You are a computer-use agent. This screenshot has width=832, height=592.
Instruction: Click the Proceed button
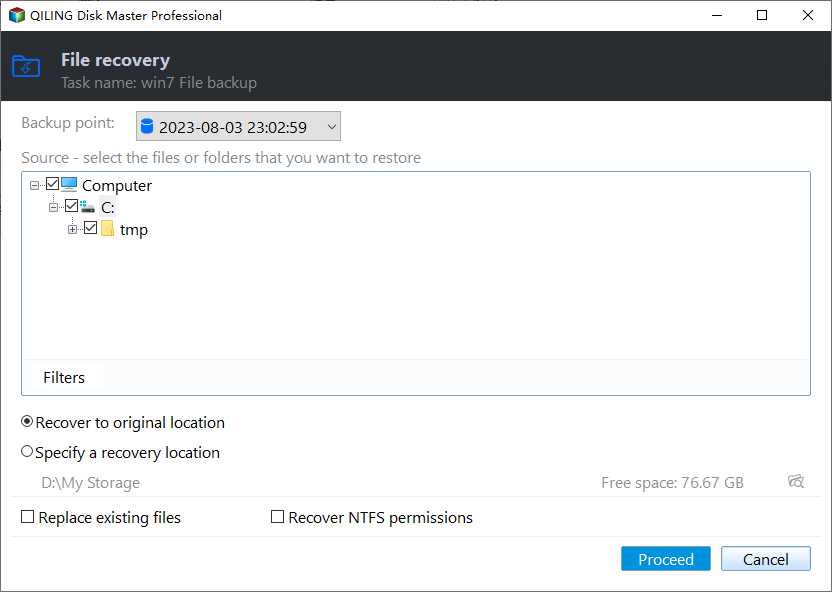[x=665, y=559]
